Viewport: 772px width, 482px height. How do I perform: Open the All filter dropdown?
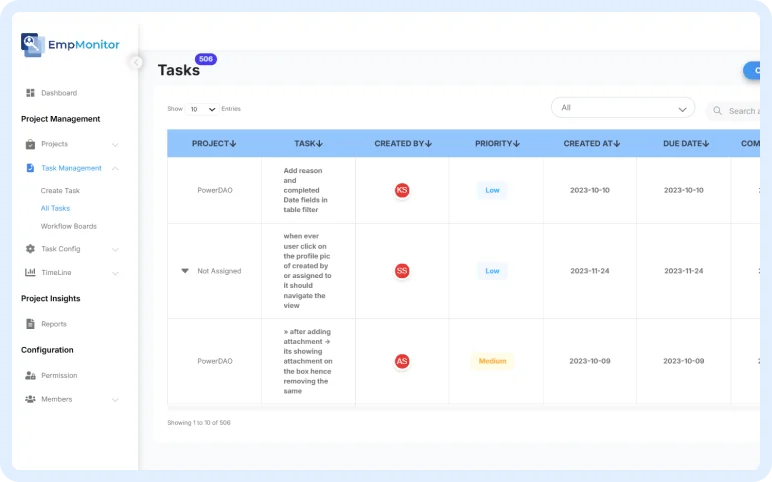(x=622, y=108)
